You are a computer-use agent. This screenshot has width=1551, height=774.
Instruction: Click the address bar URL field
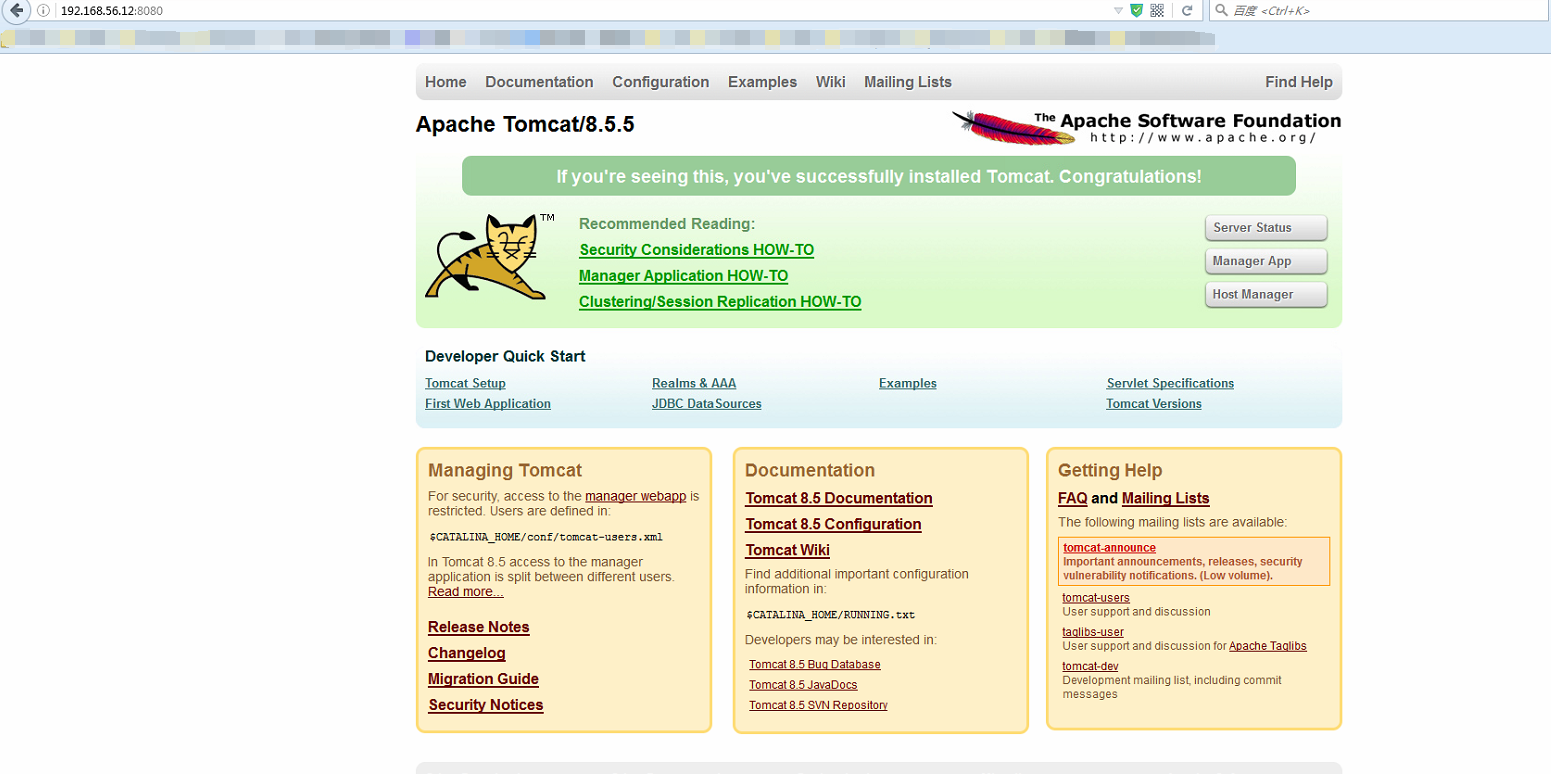[x=580, y=10]
